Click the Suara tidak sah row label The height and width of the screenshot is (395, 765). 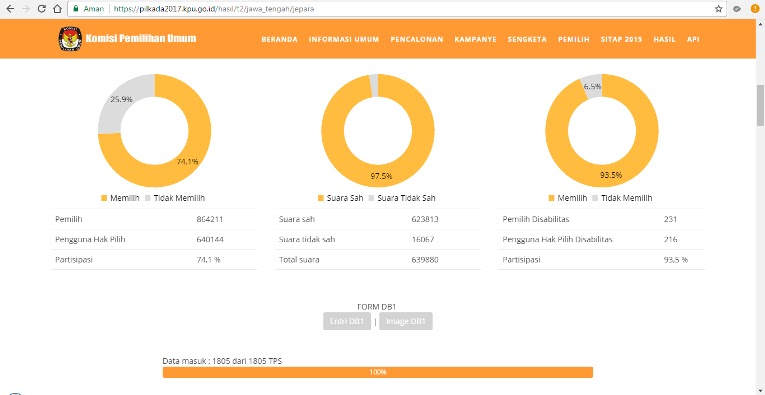point(307,240)
